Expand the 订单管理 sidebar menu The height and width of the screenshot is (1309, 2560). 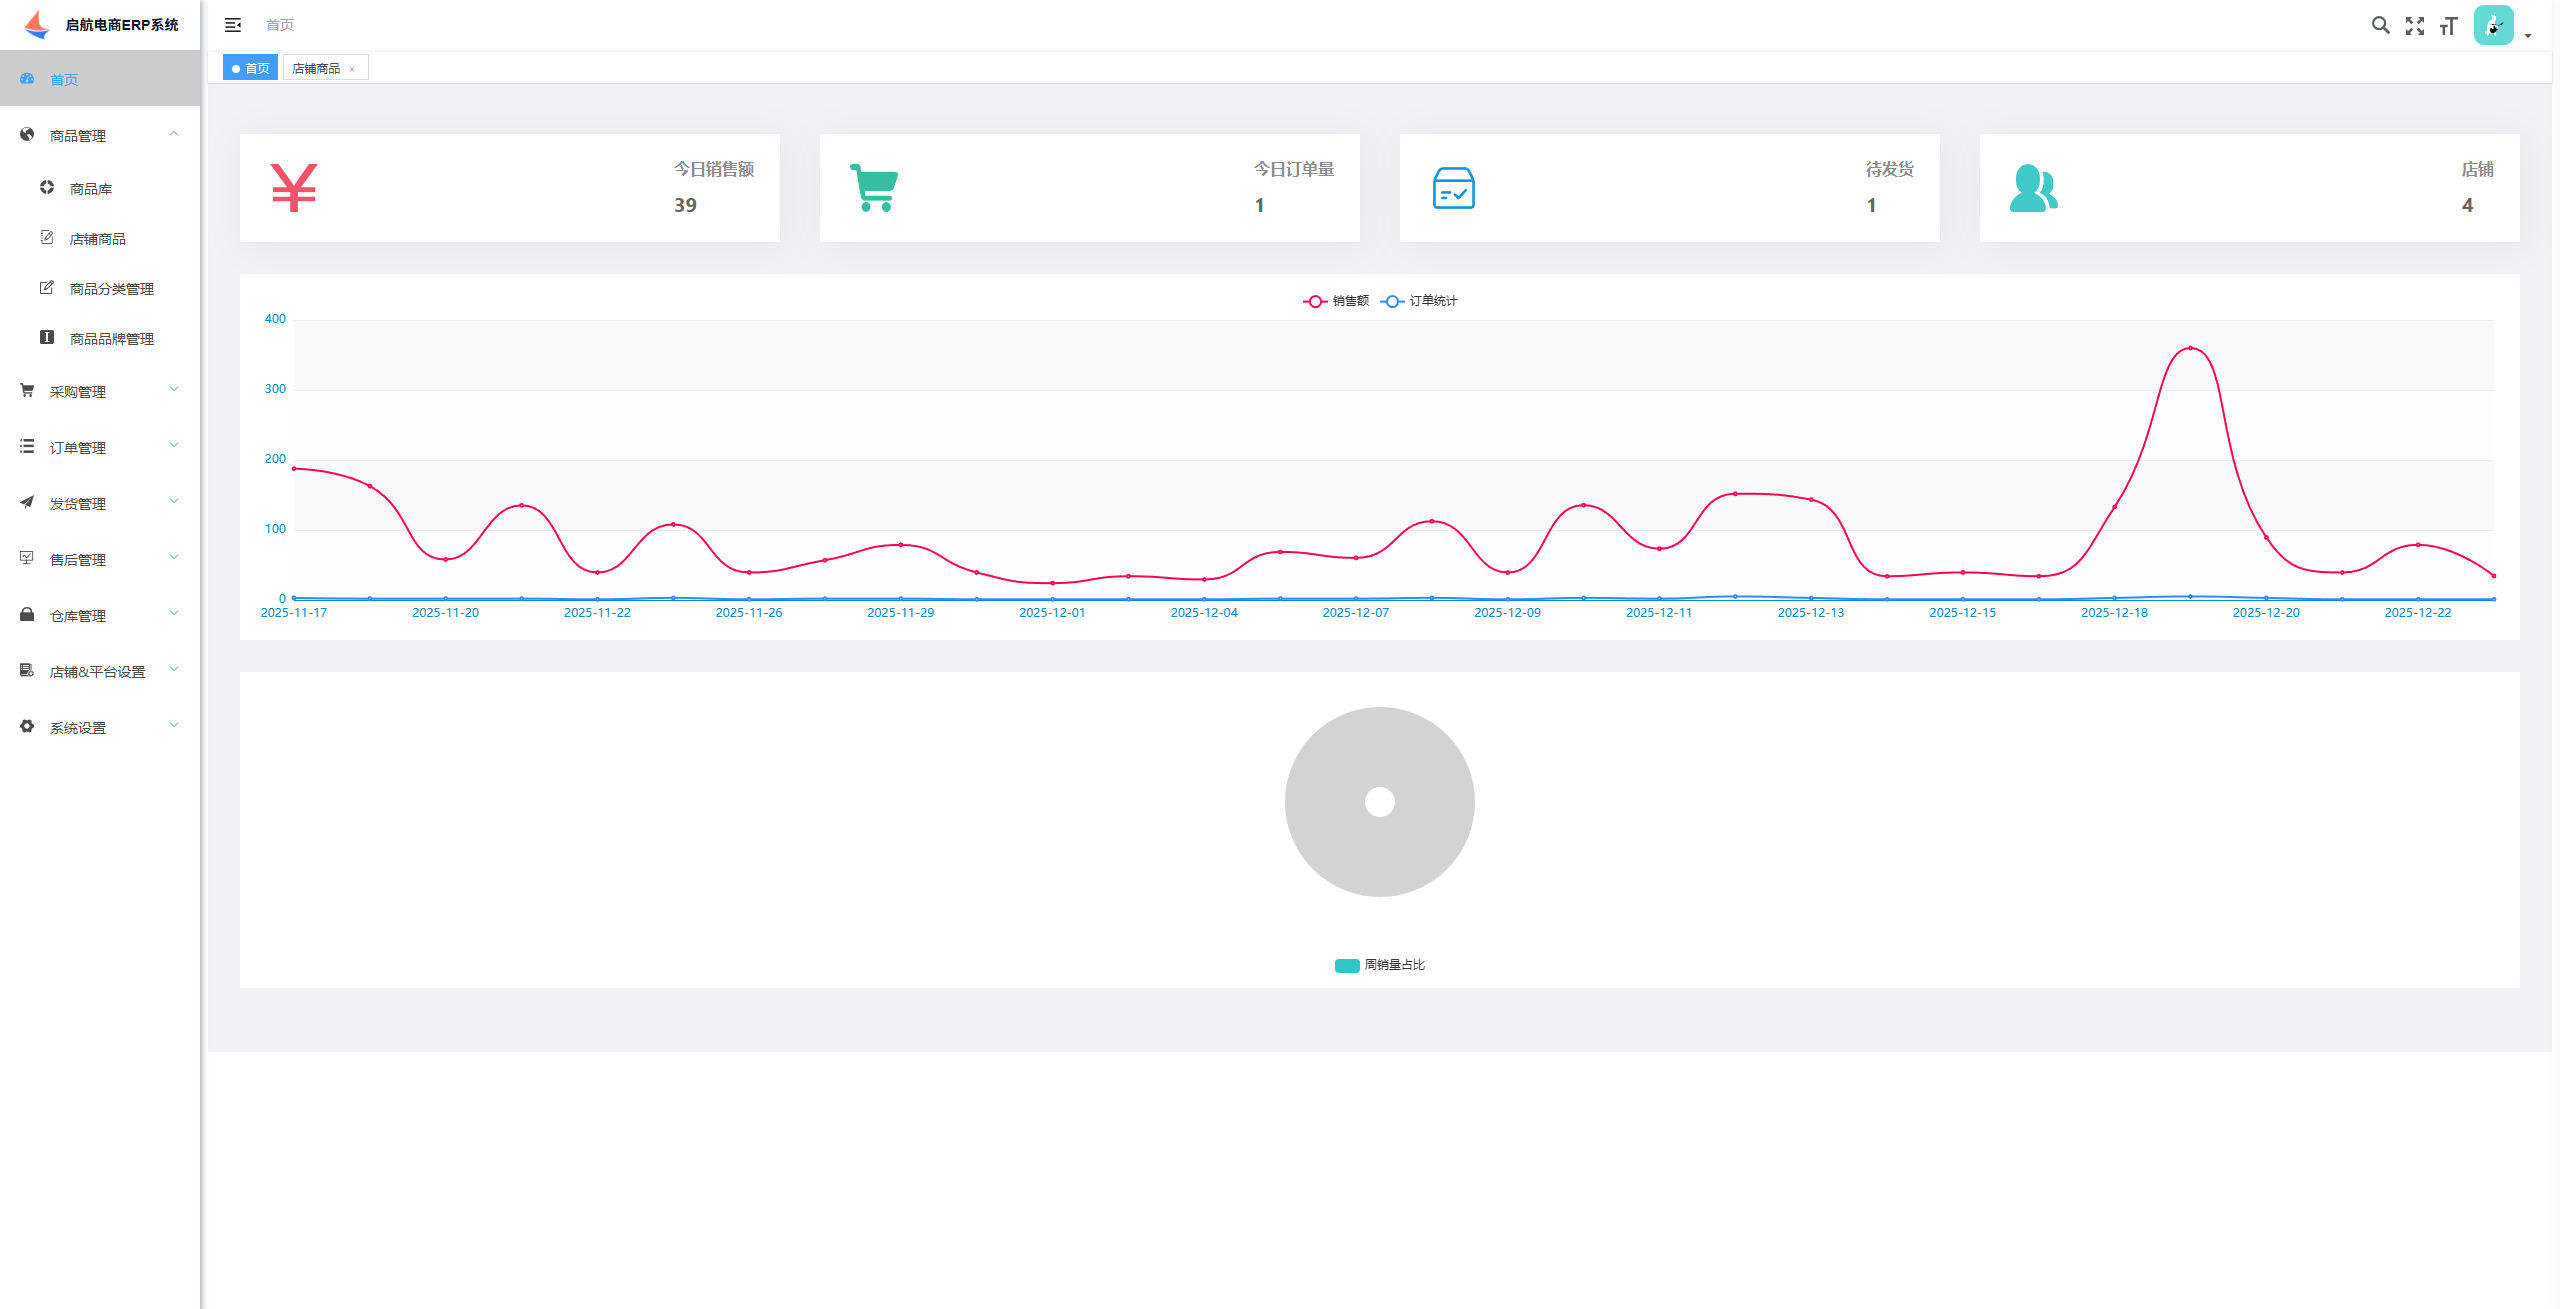click(100, 447)
